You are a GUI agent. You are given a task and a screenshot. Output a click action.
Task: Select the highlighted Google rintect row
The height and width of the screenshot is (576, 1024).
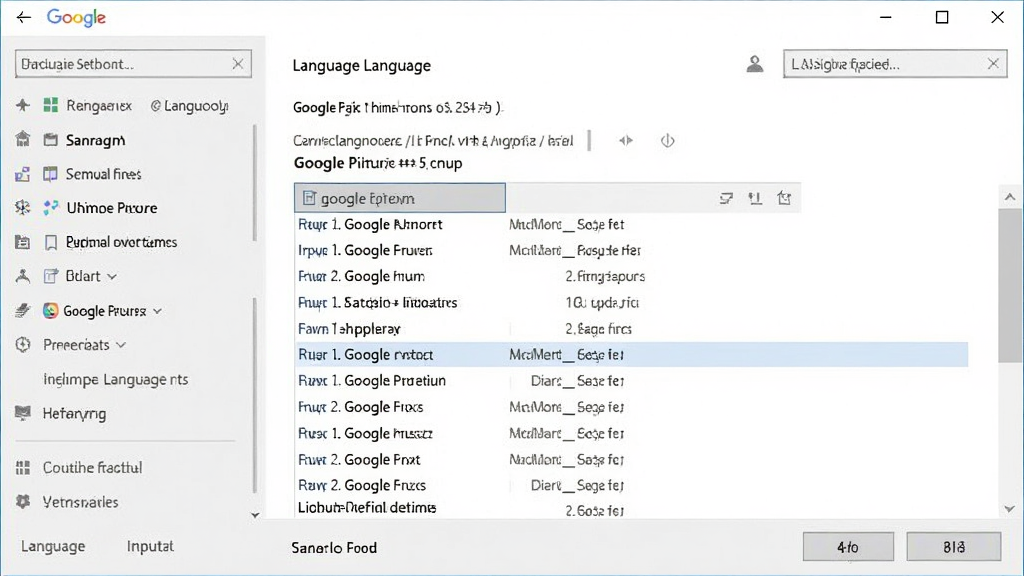click(x=632, y=355)
